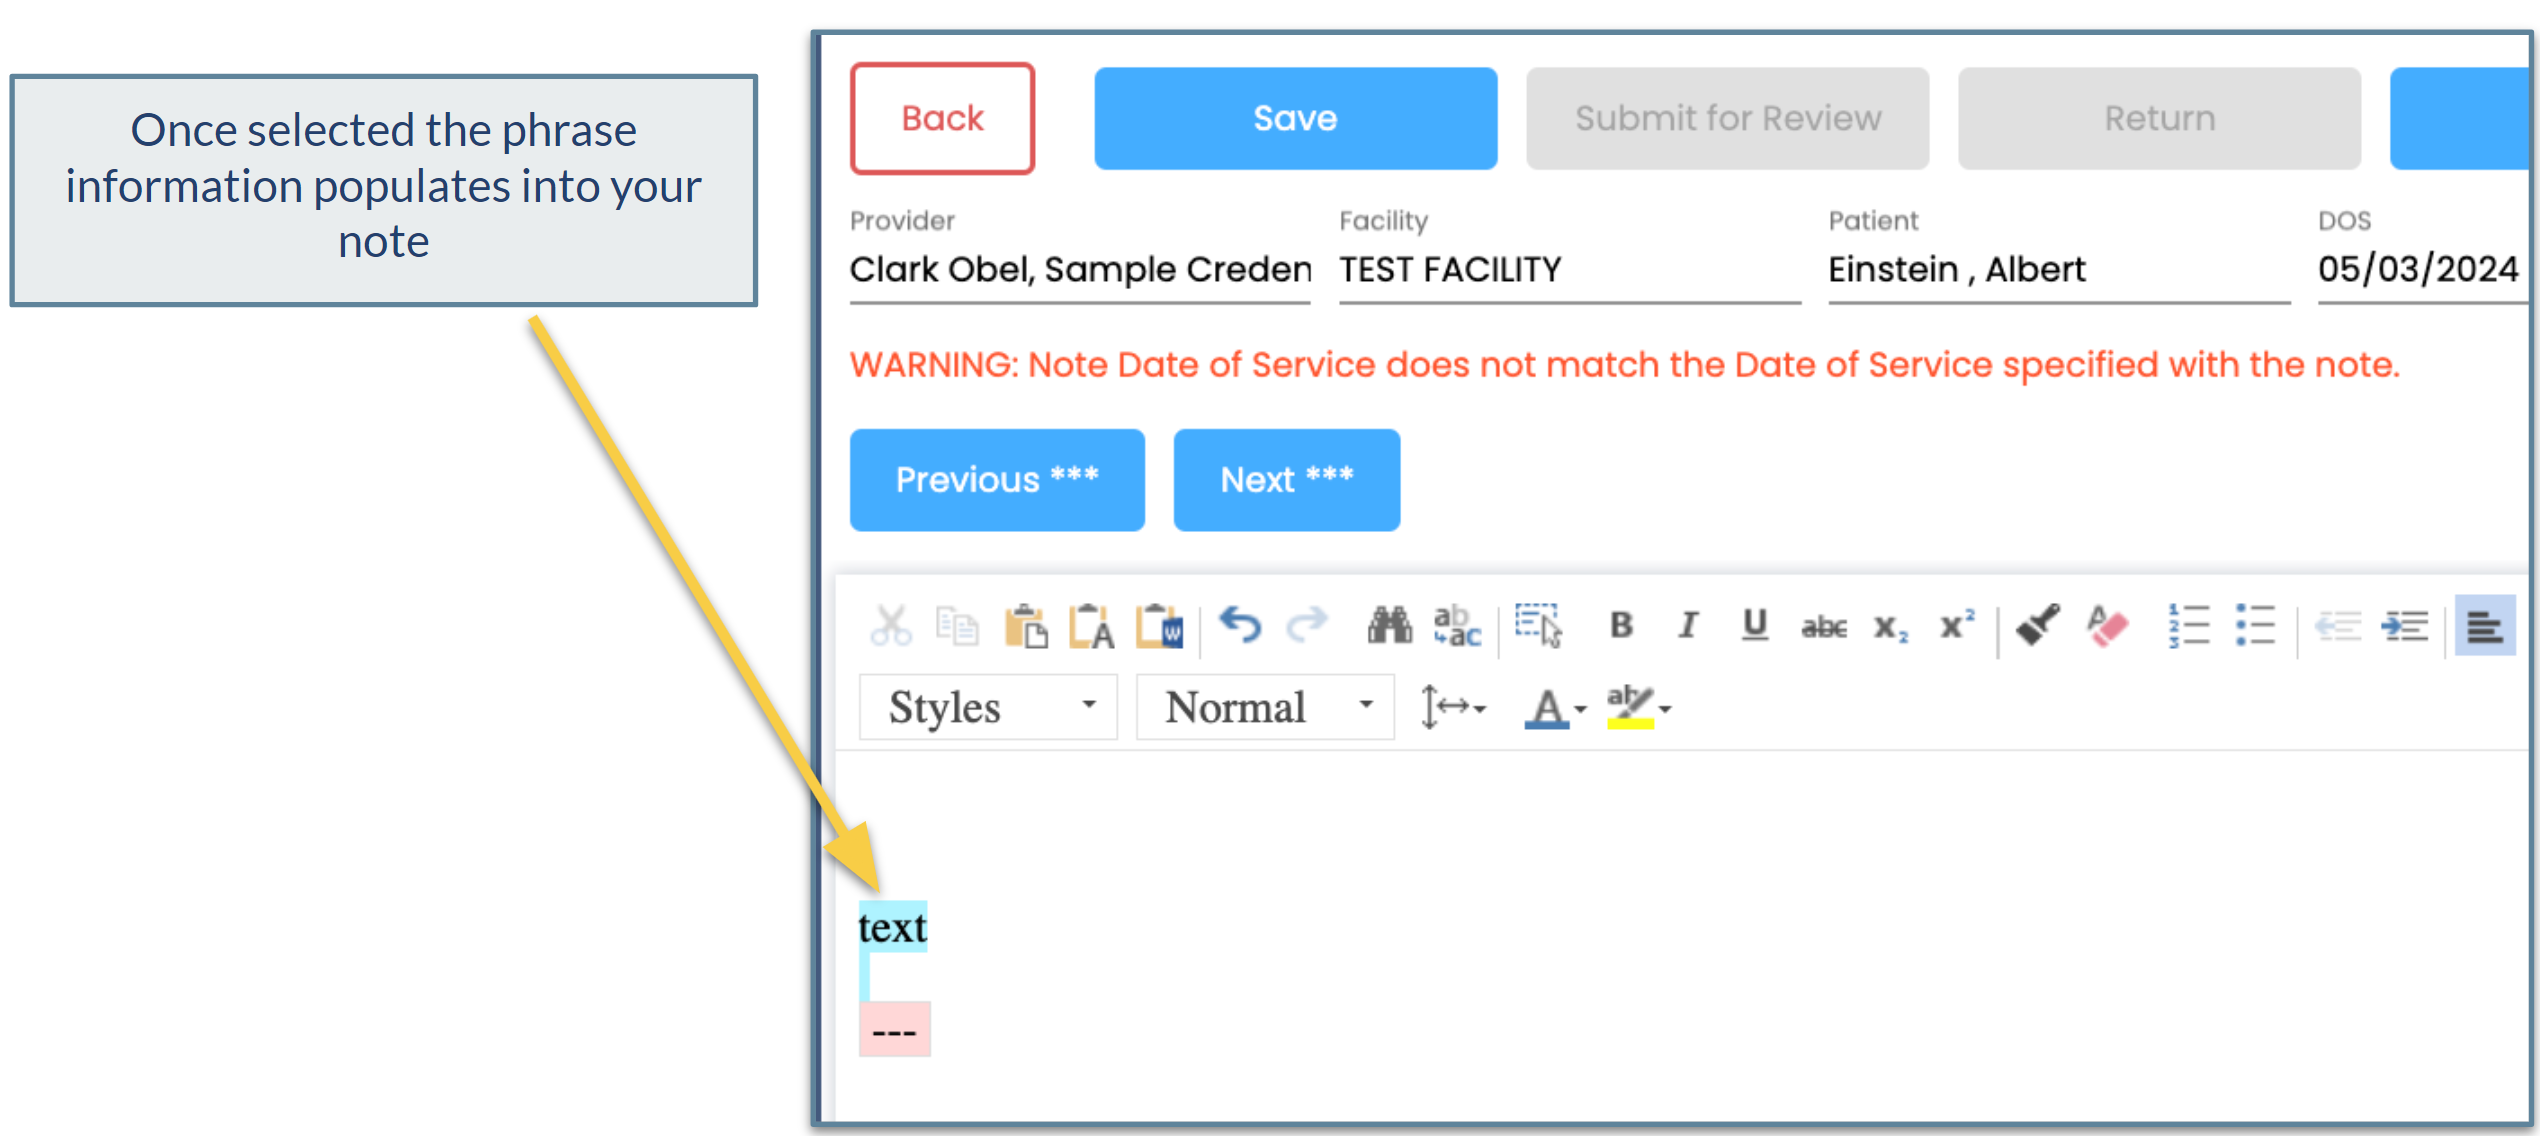Image resolution: width=2540 pixels, height=1136 pixels.
Task: Toggle bold formatting
Action: pyautogui.click(x=1622, y=627)
